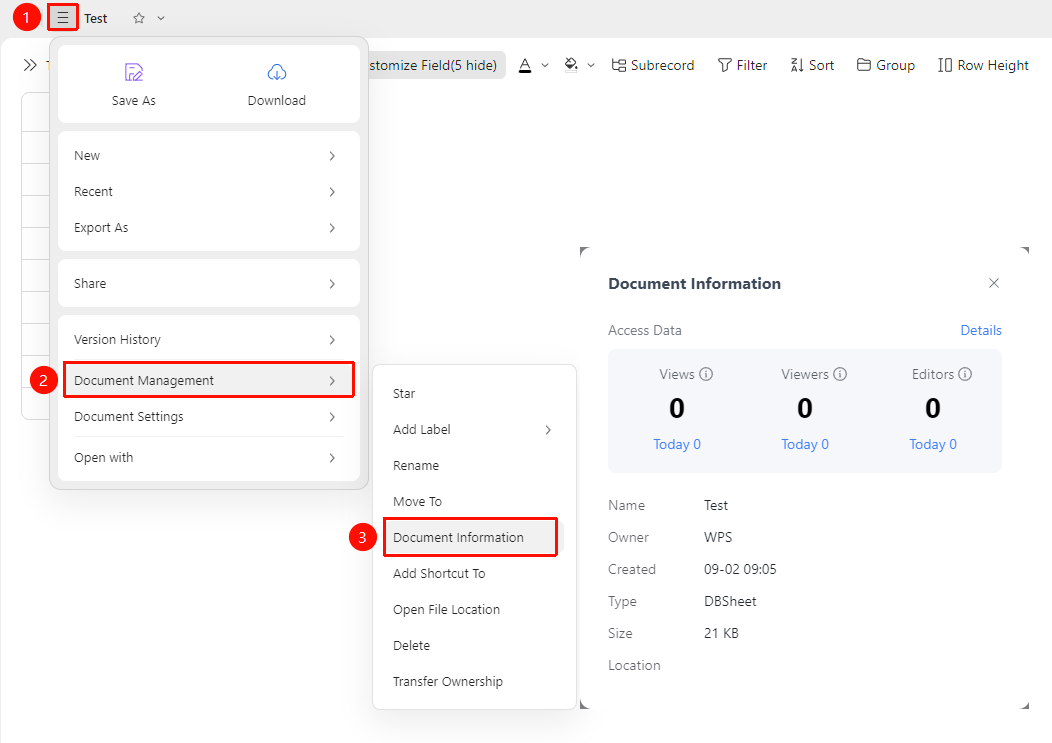This screenshot has height=743, width=1052.
Task: Open the Share submenu
Action: (x=209, y=284)
